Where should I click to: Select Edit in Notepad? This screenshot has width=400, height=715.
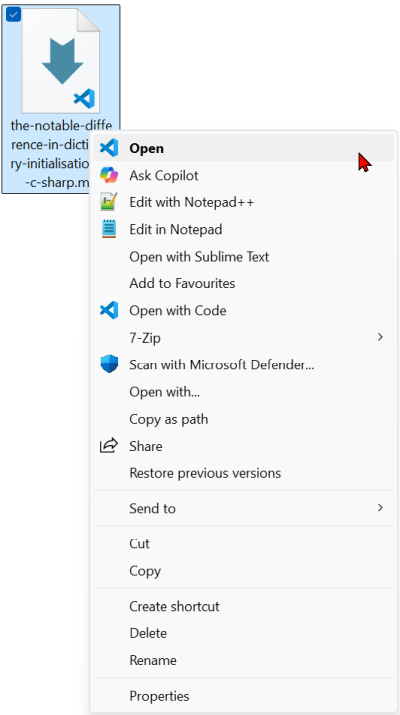(244, 229)
